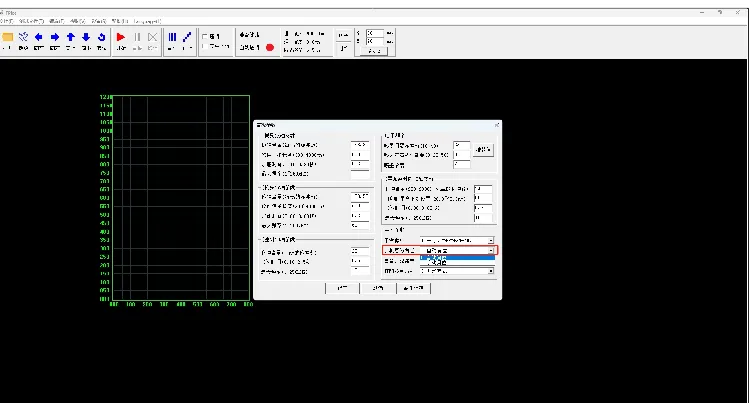Click first input field in dialog's top-right group
The image size is (749, 403).
[x=461, y=145]
